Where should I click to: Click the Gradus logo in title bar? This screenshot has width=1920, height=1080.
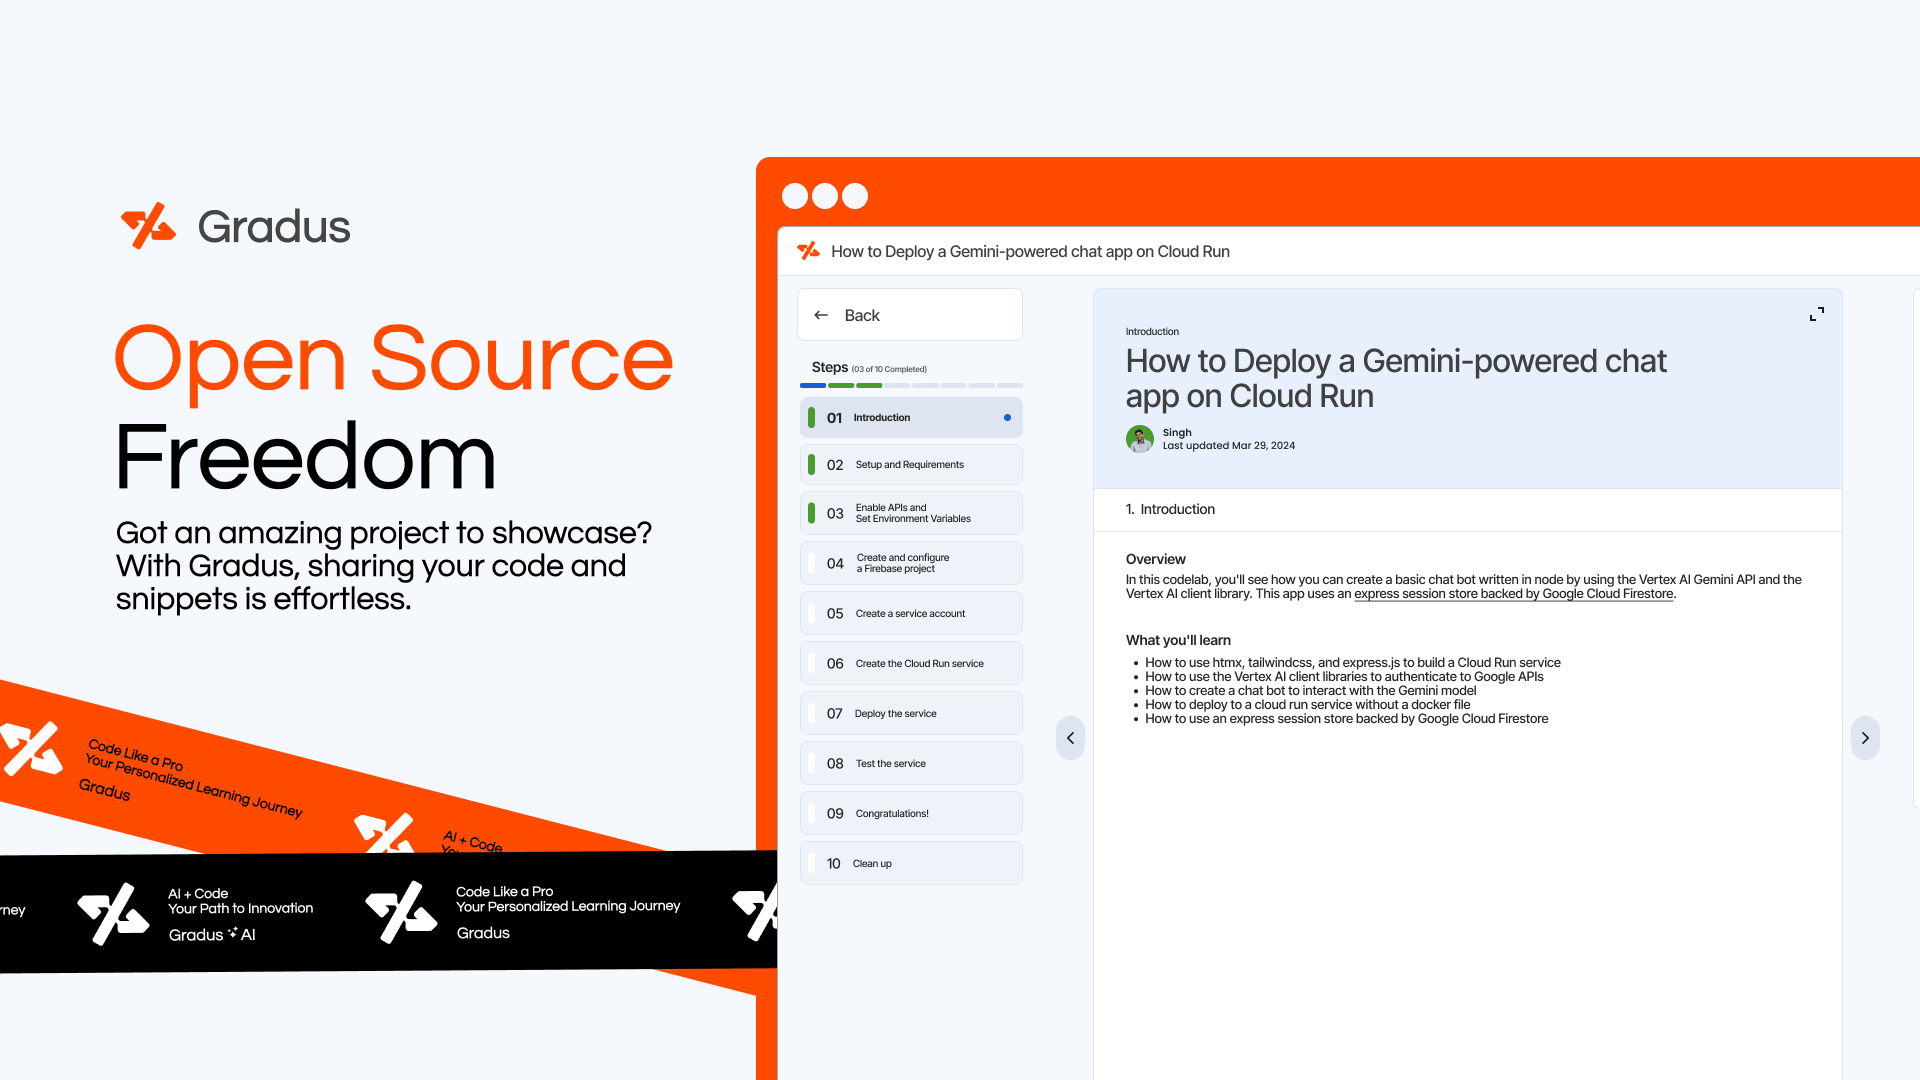pos(808,251)
